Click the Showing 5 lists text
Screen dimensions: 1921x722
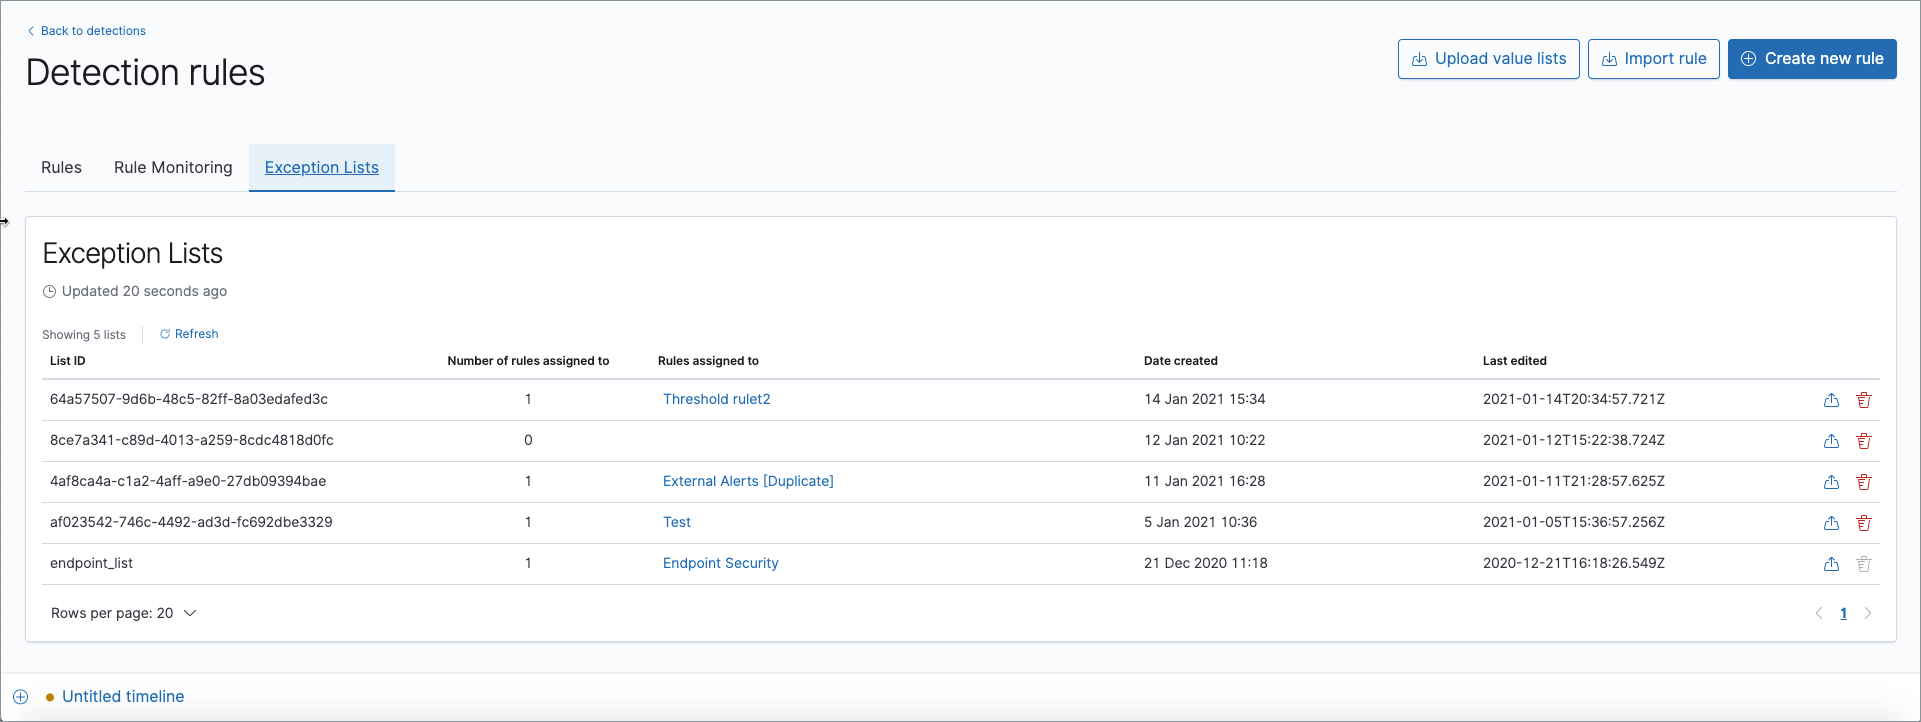(x=84, y=335)
